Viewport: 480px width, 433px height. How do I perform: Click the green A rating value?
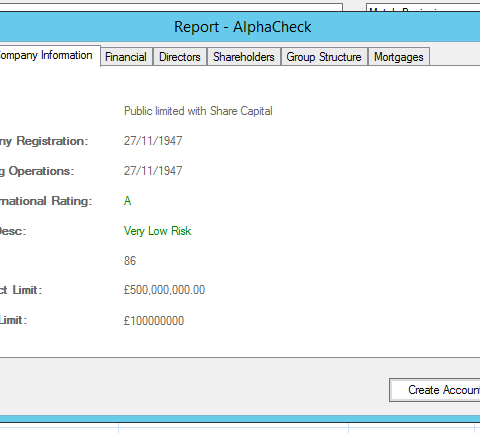[x=127, y=201]
